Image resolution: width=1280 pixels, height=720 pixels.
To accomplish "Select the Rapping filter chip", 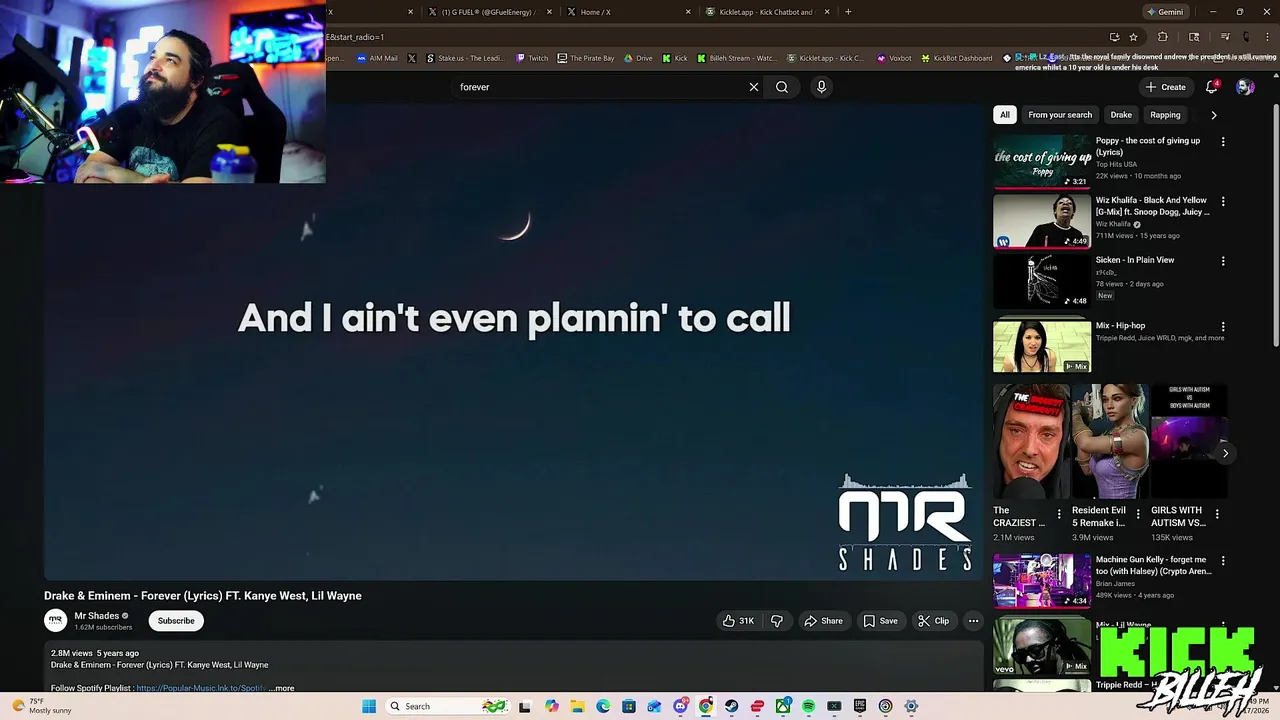I will 1165,115.
